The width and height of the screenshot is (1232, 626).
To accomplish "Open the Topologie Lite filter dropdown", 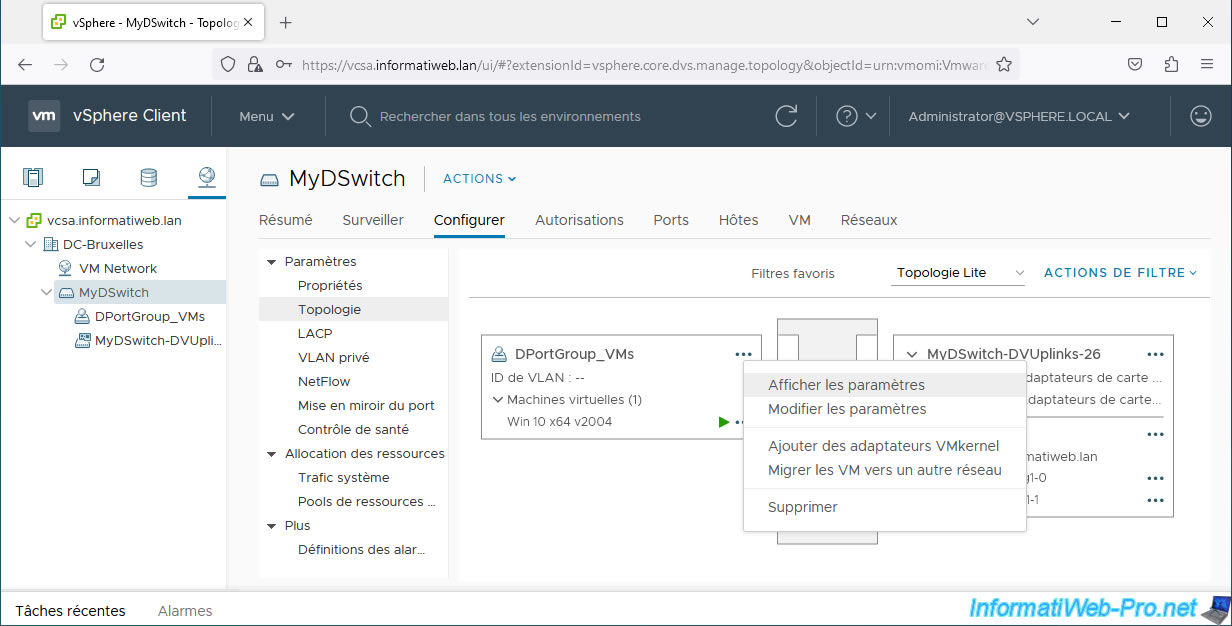I will pyautogui.click(x=959, y=273).
